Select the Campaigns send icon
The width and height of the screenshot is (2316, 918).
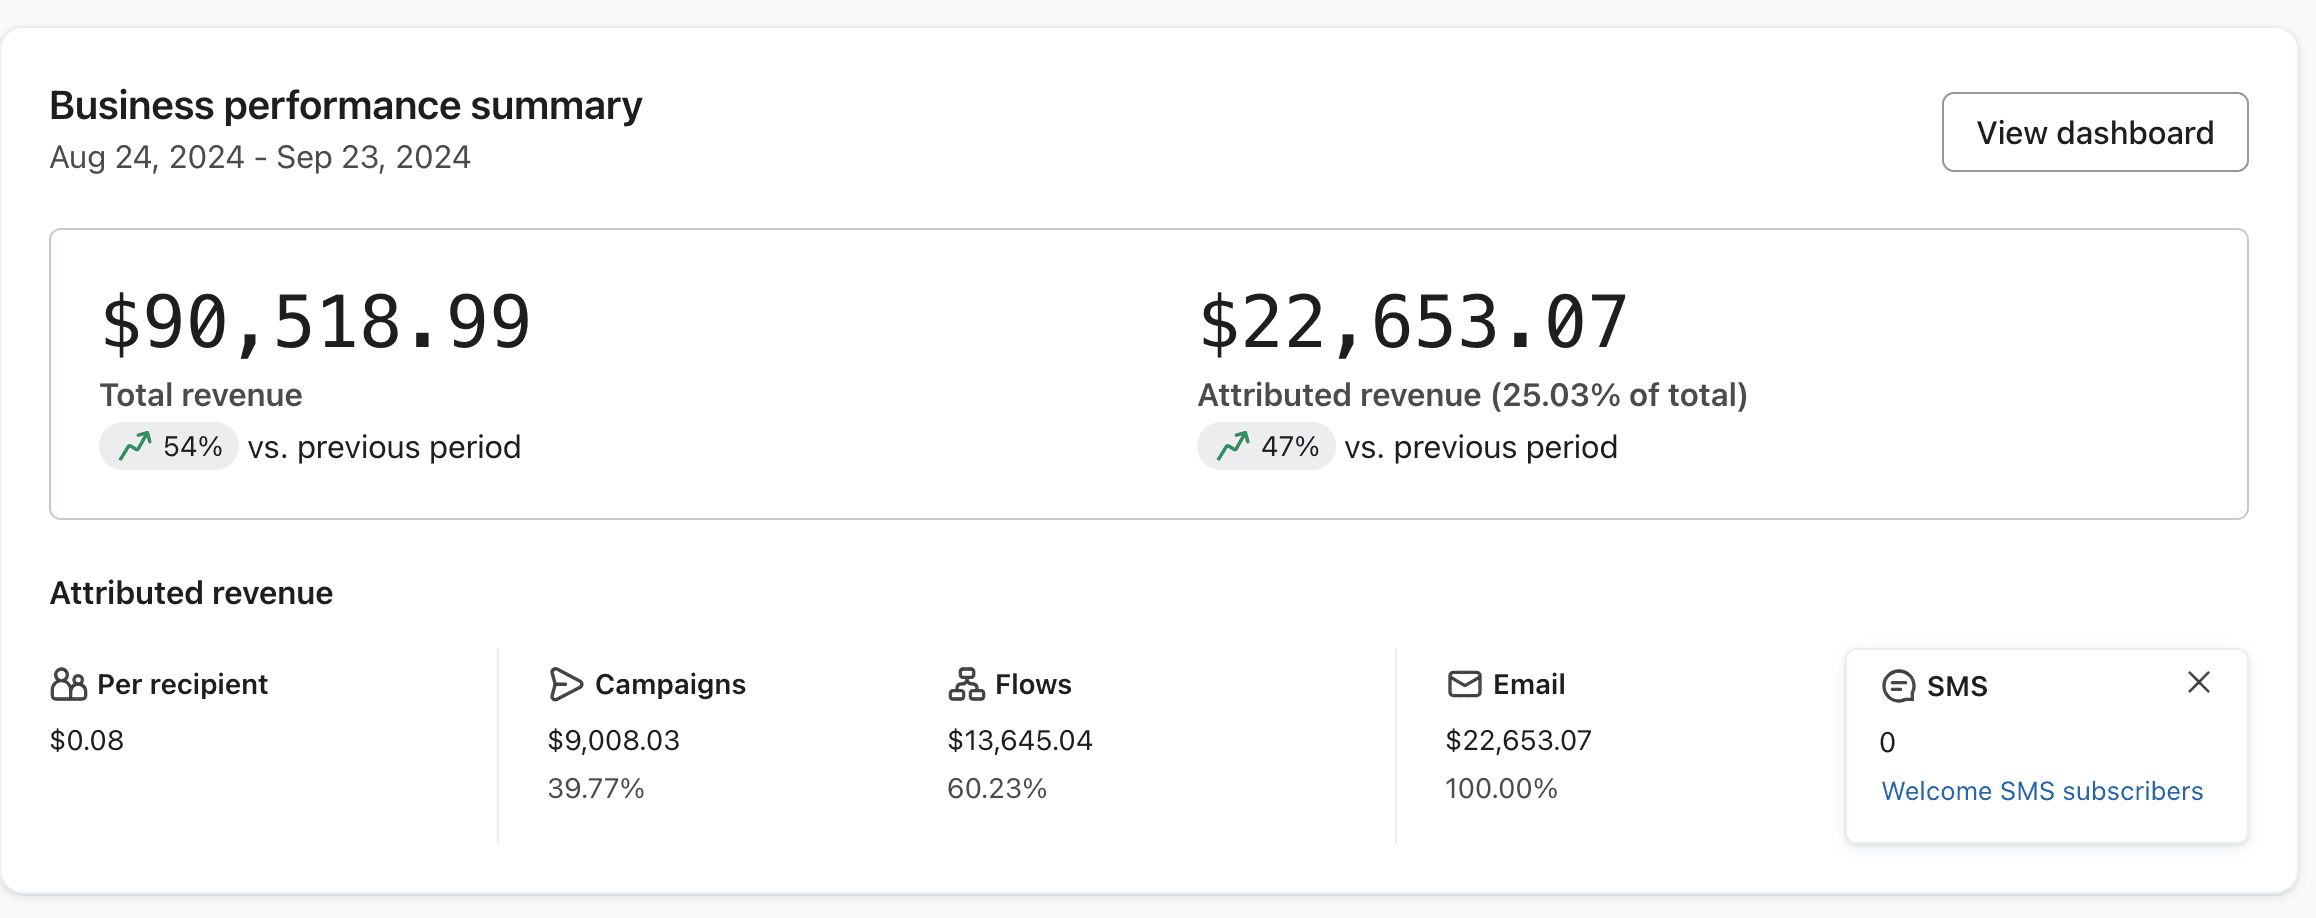567,684
